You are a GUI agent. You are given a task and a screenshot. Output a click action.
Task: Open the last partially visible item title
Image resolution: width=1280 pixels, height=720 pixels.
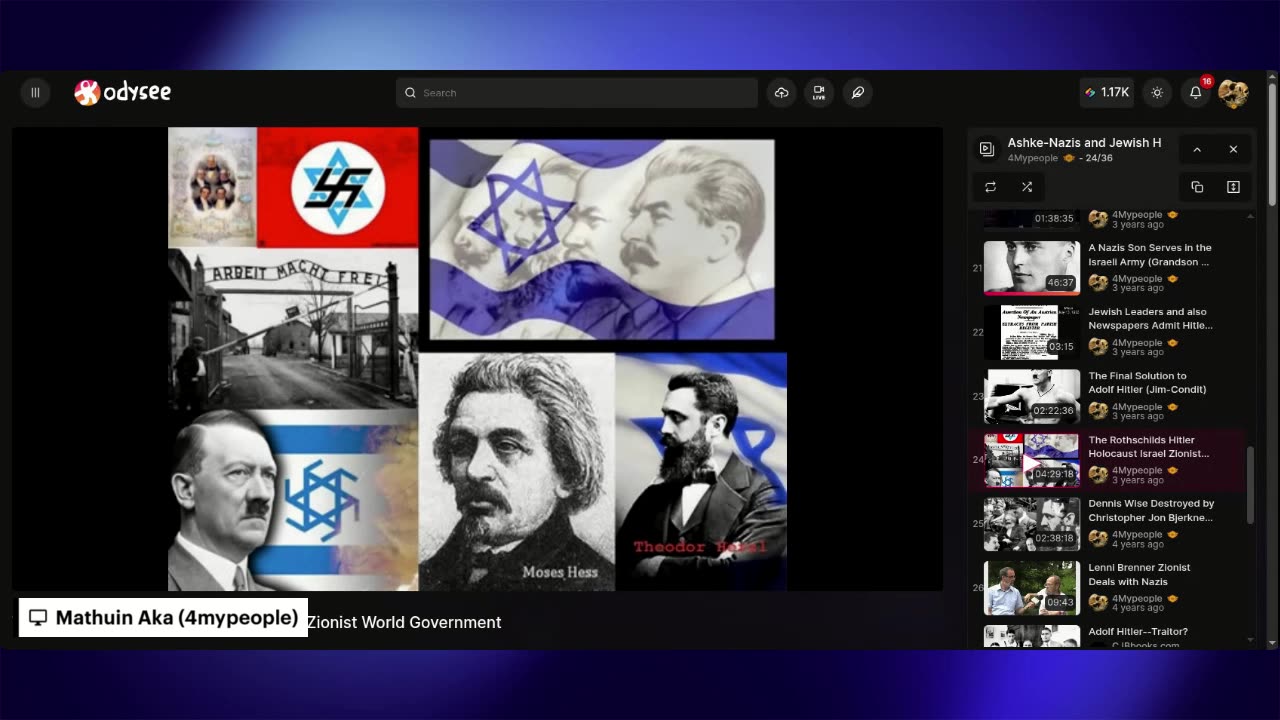click(1138, 631)
